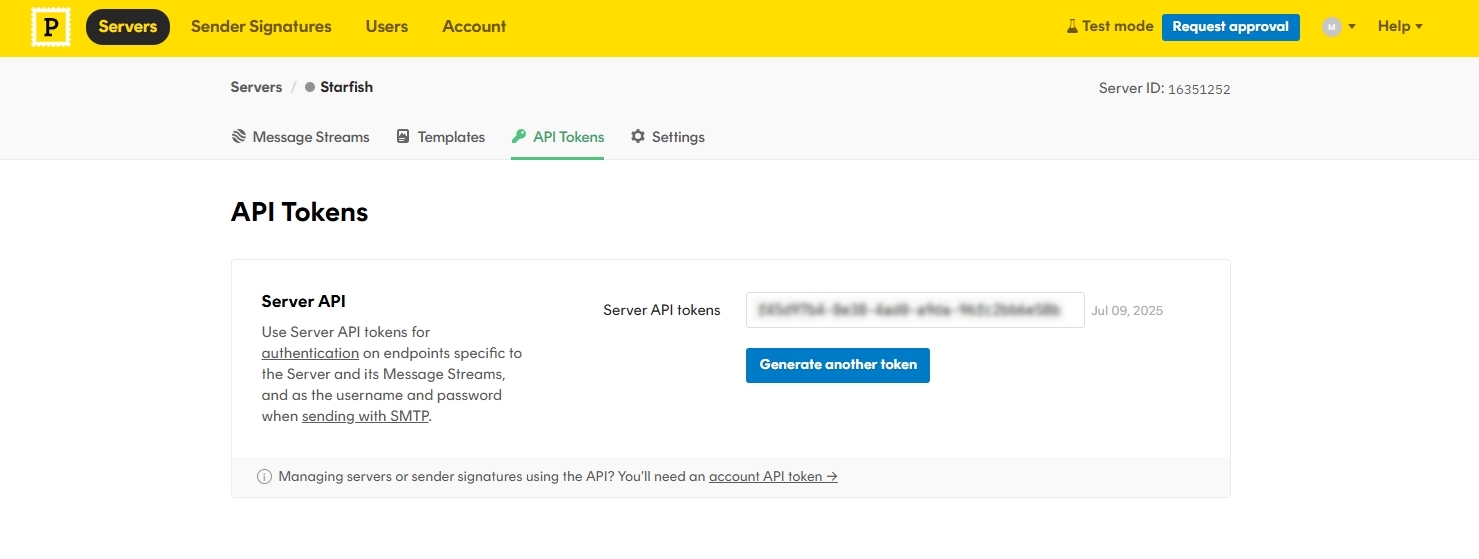Click the Test mode flask icon

click(x=1072, y=27)
